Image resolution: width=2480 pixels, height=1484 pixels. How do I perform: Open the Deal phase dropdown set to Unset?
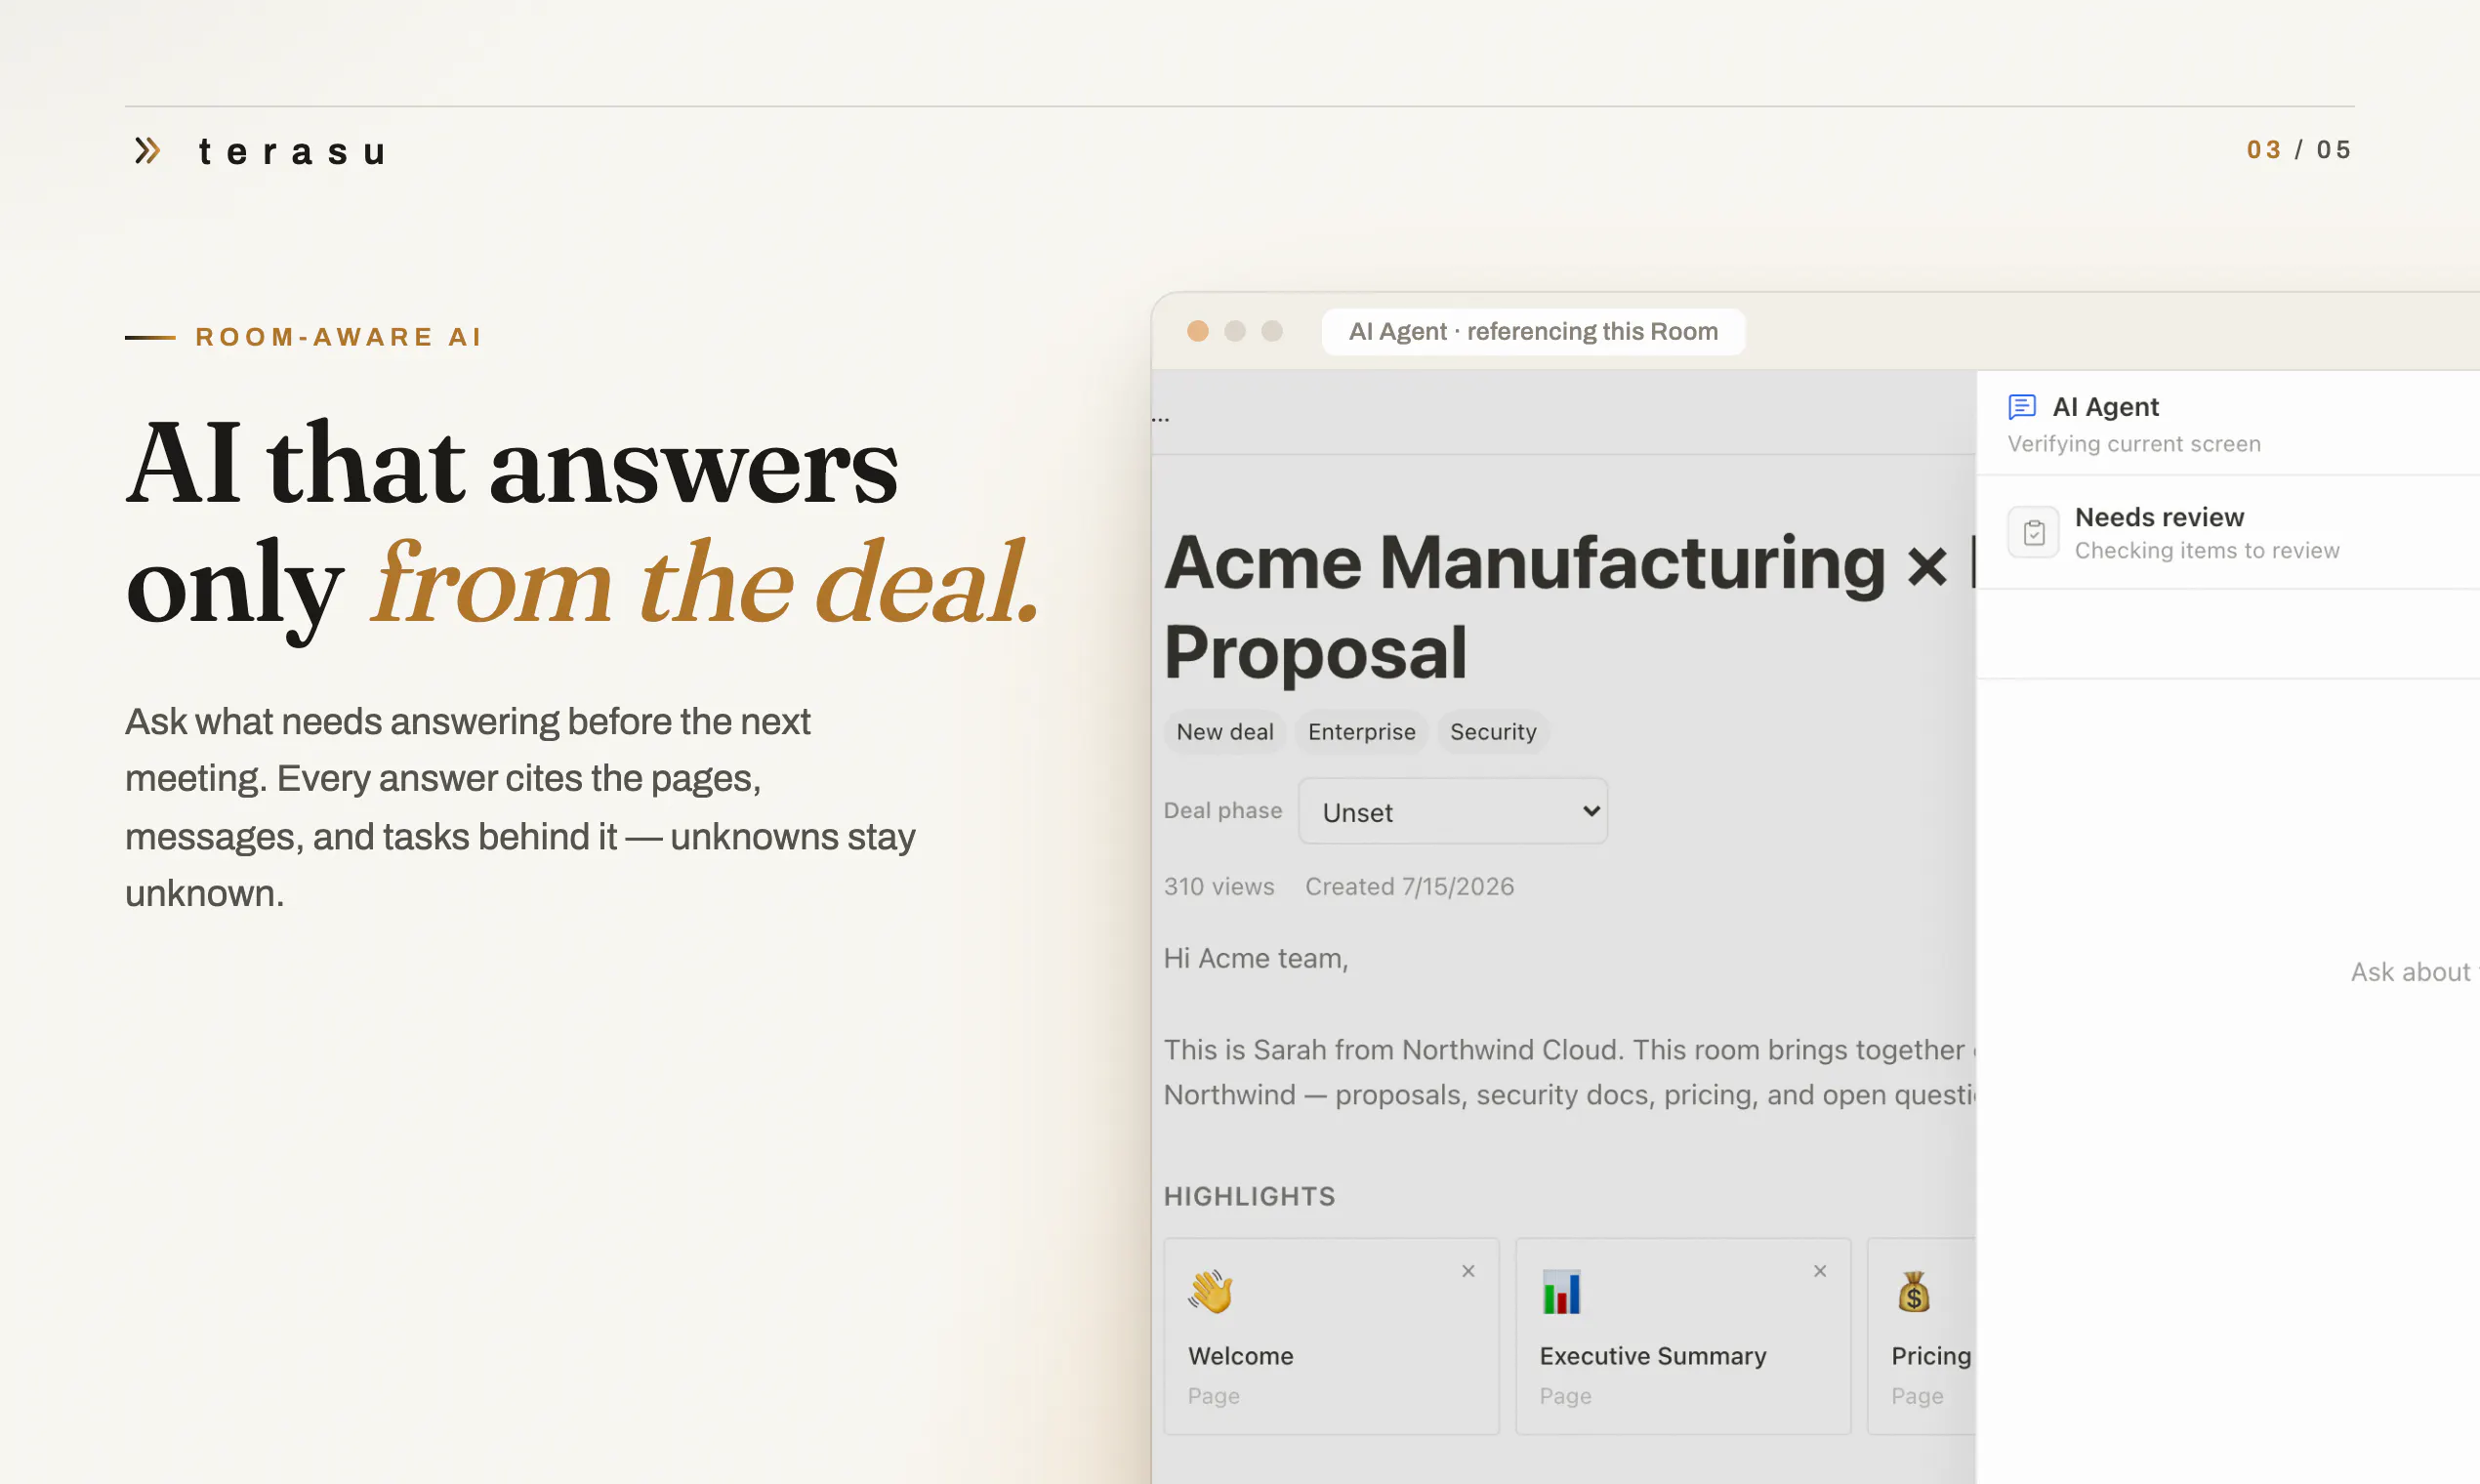click(x=1453, y=812)
